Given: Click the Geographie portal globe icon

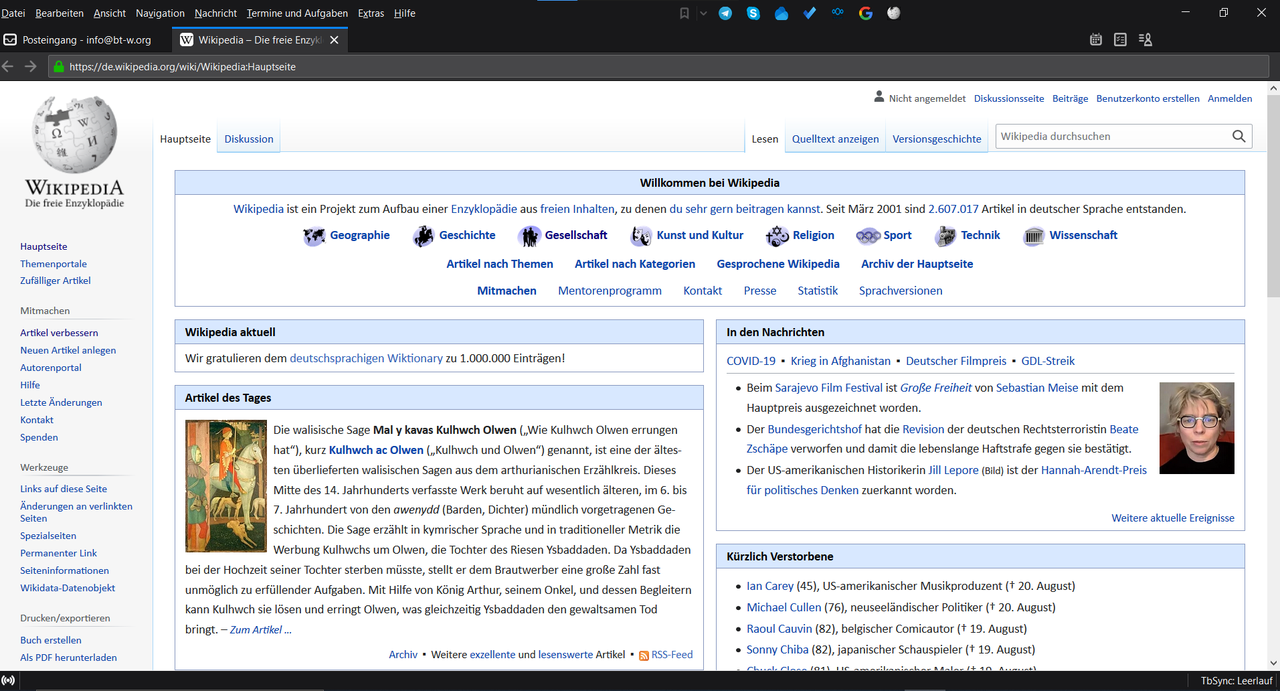Looking at the screenshot, I should [x=314, y=236].
